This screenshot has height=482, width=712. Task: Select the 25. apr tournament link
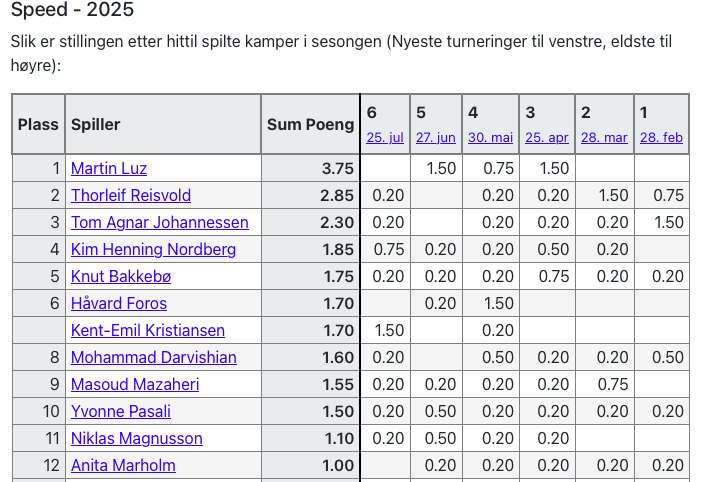546,137
